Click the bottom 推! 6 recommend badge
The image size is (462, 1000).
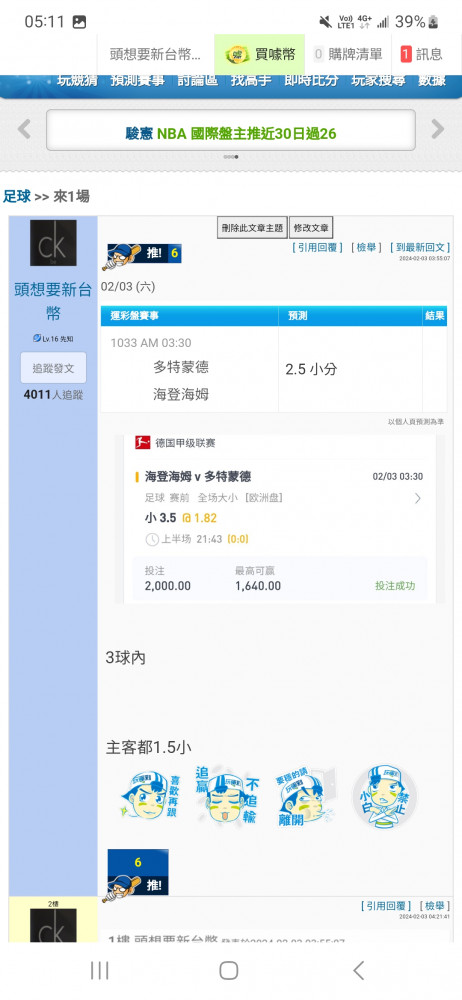(x=137, y=874)
